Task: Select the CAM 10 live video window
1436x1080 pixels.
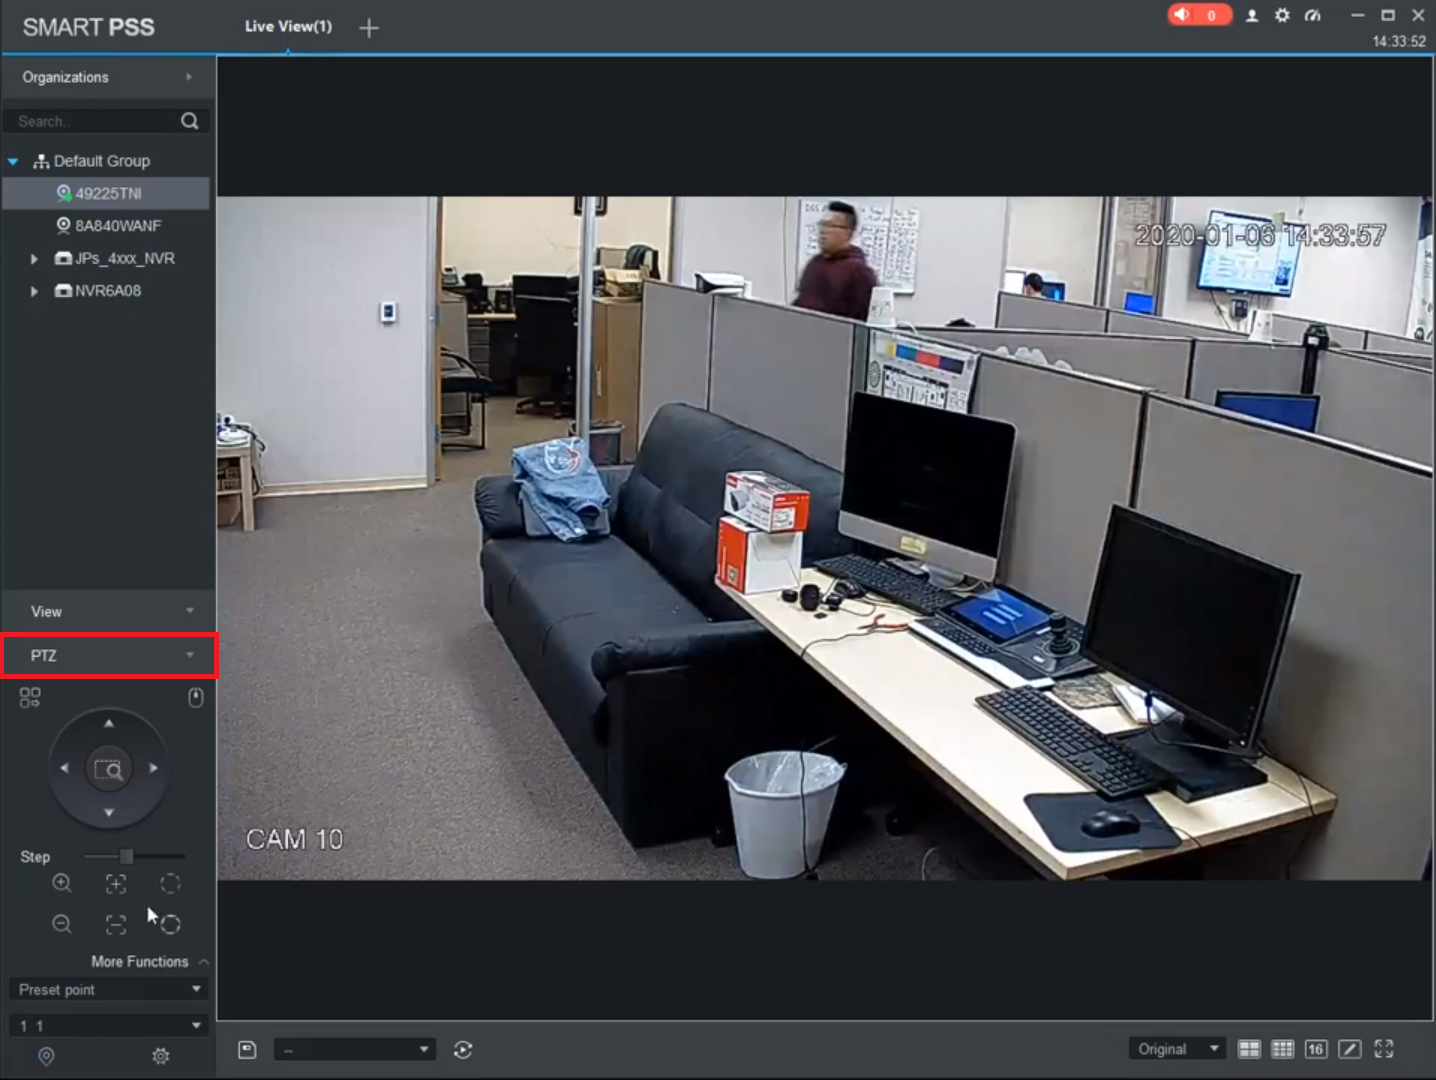Action: tap(824, 538)
